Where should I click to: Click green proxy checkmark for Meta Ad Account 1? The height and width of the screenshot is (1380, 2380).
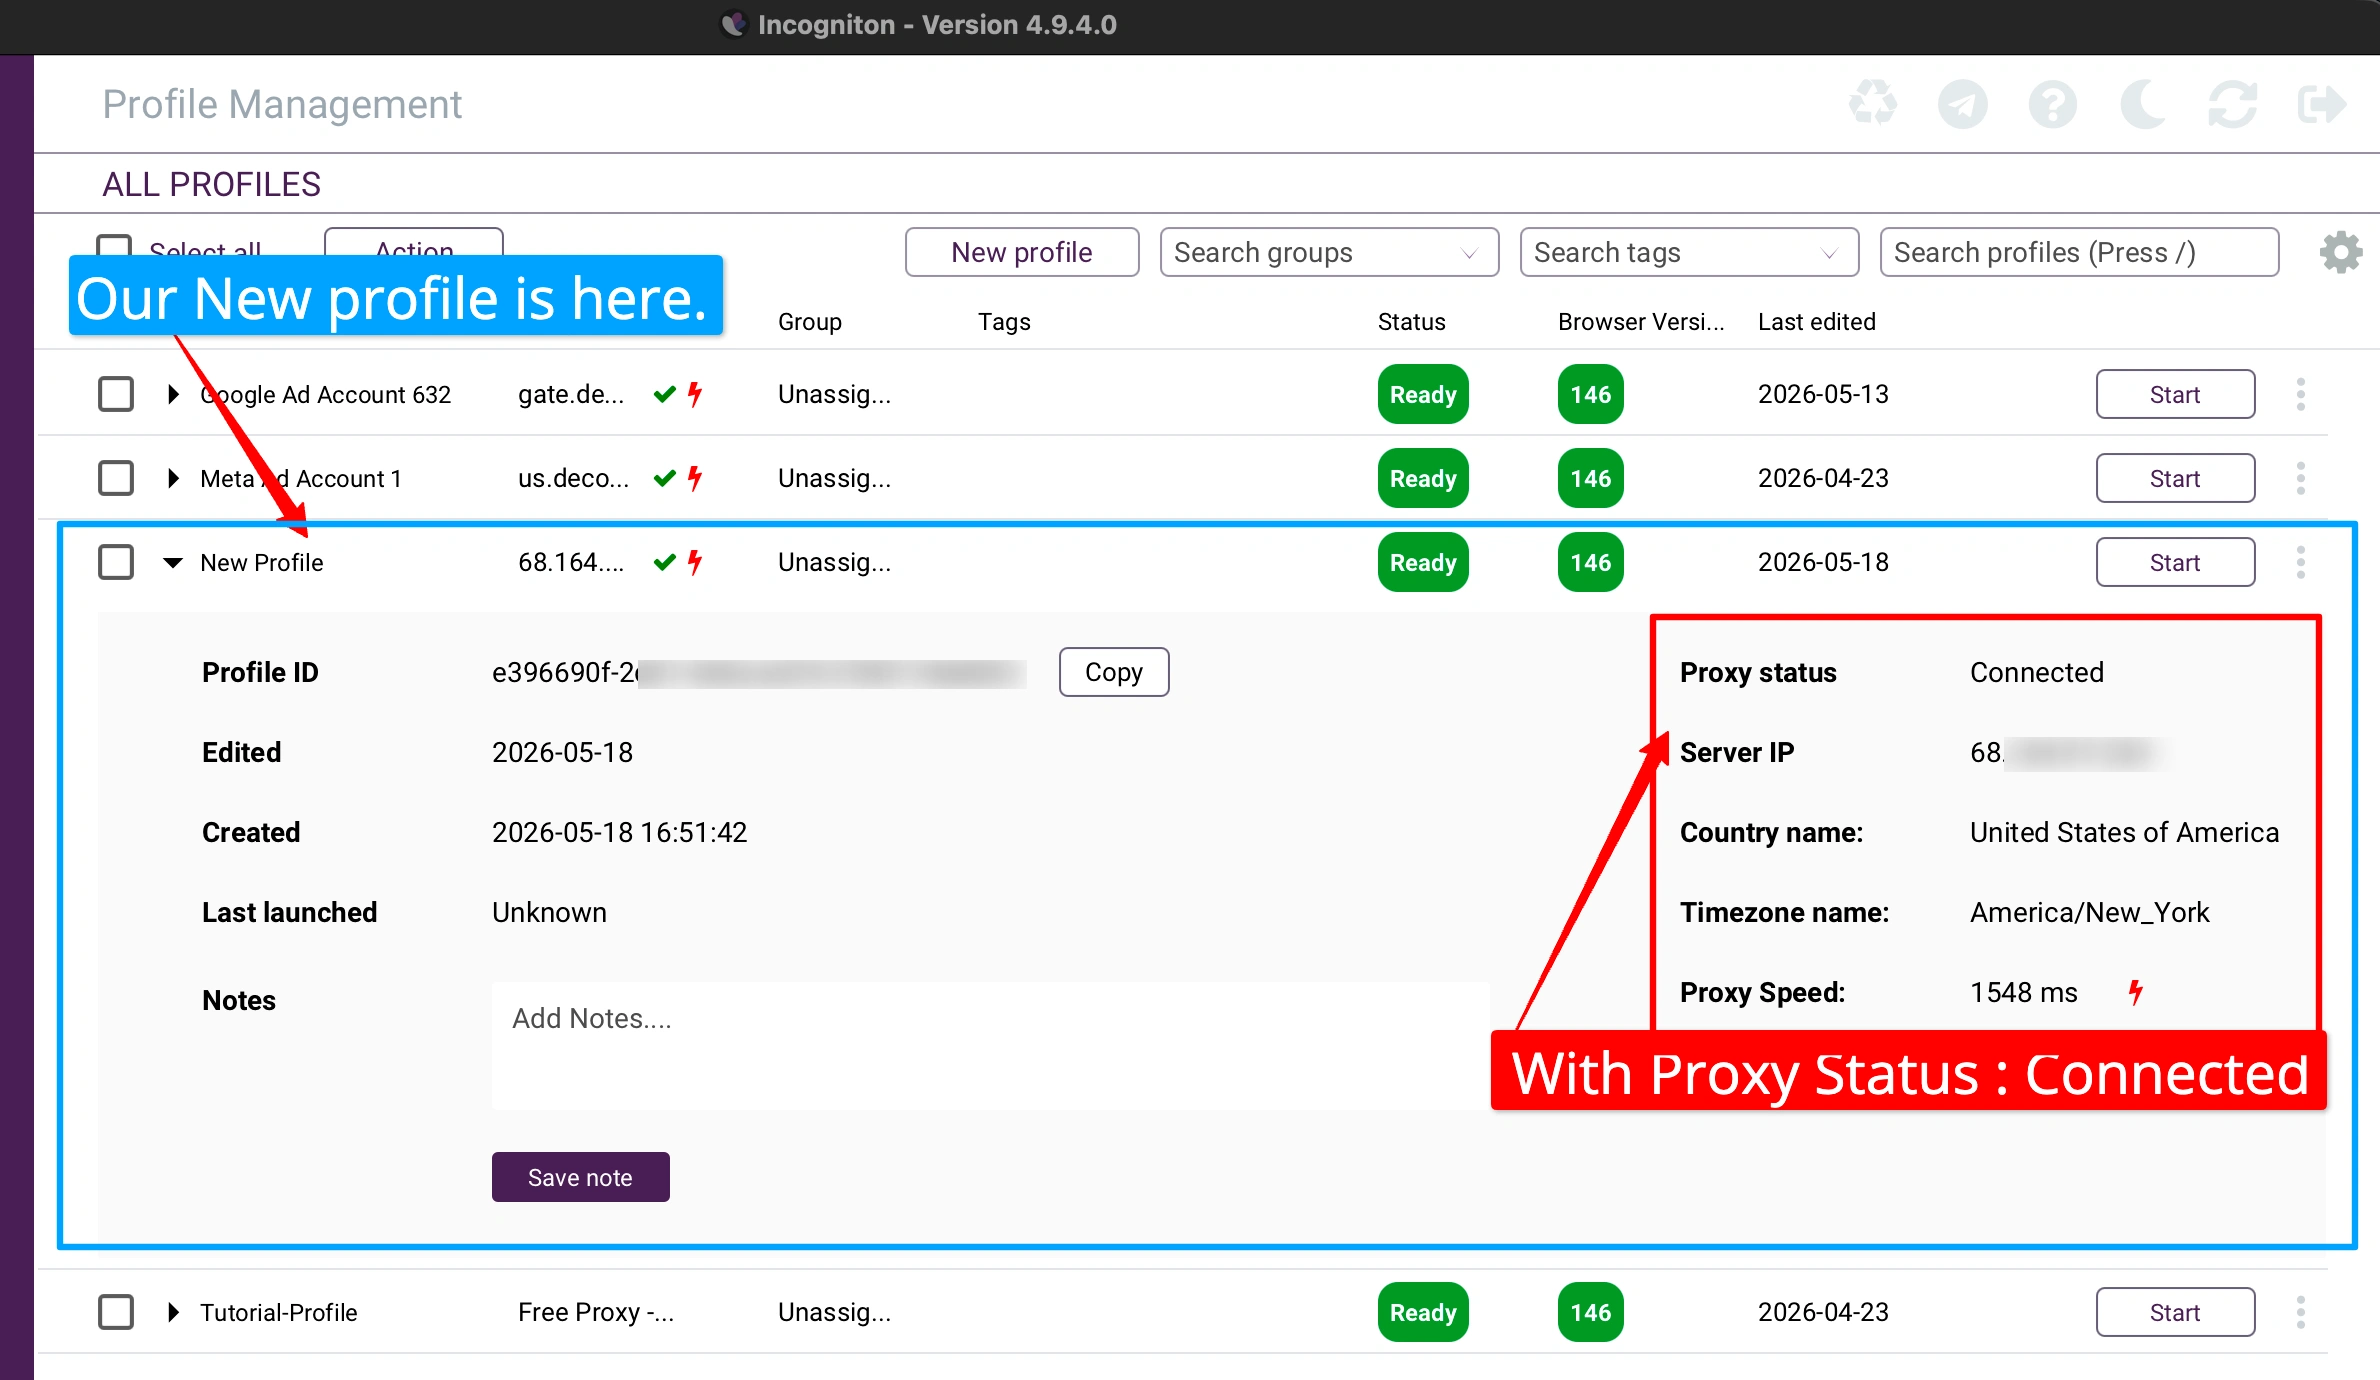tap(664, 478)
